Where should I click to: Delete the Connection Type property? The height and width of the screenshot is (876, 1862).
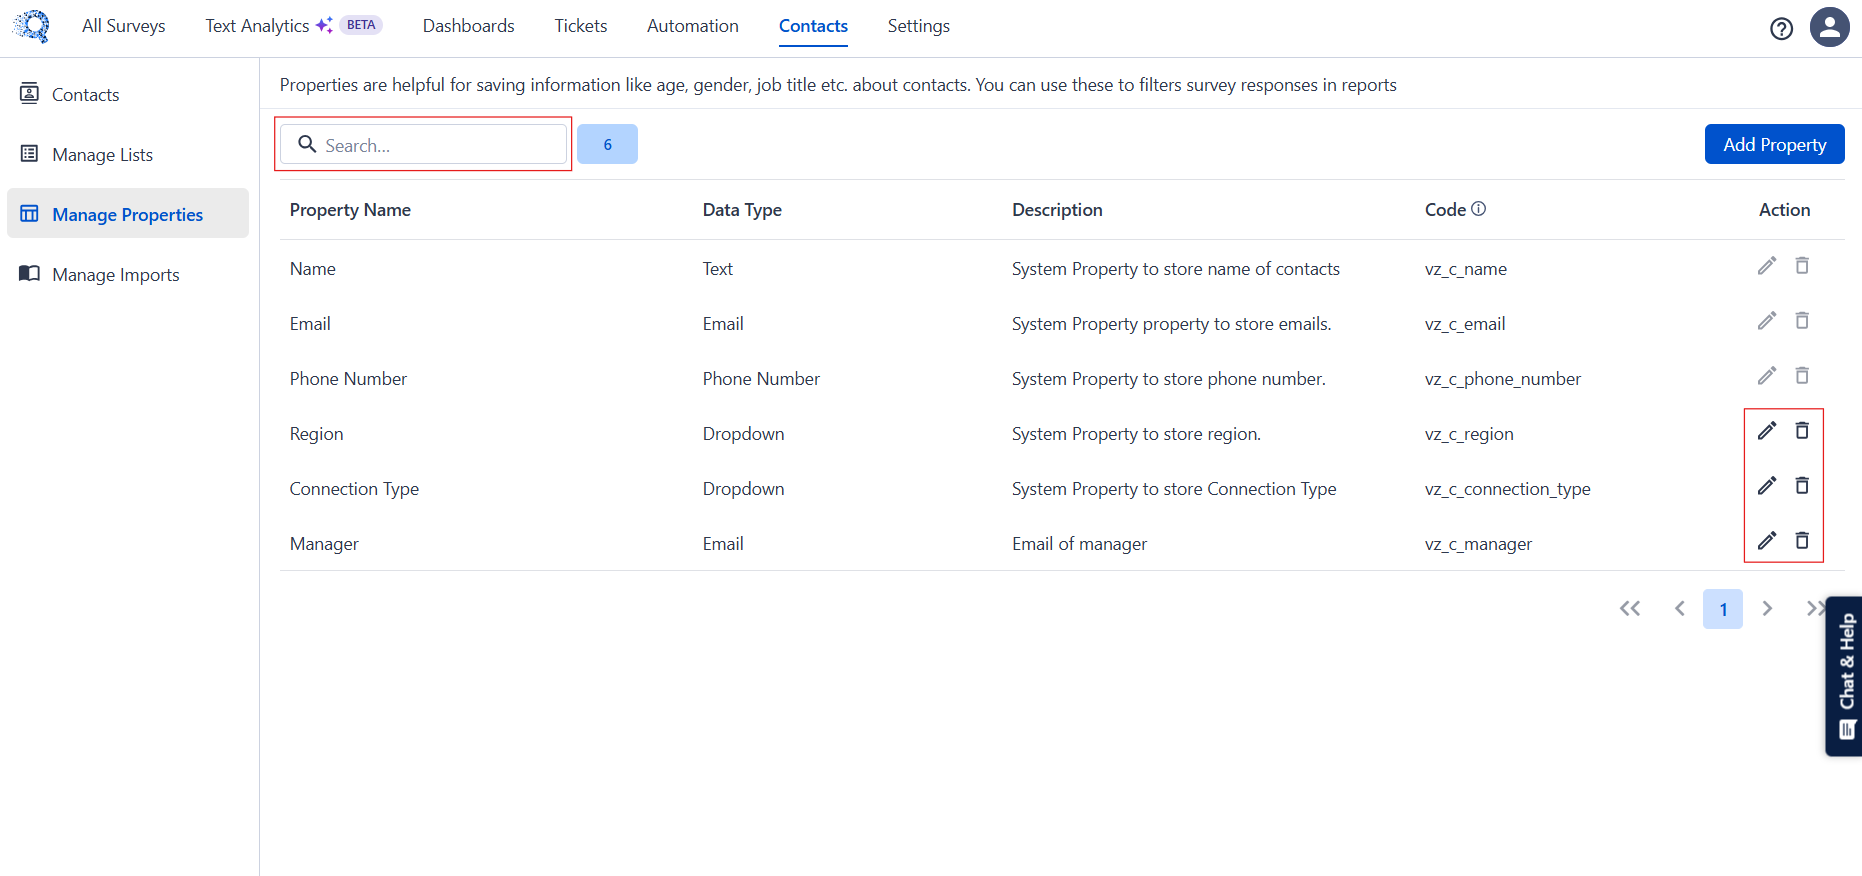1802,486
